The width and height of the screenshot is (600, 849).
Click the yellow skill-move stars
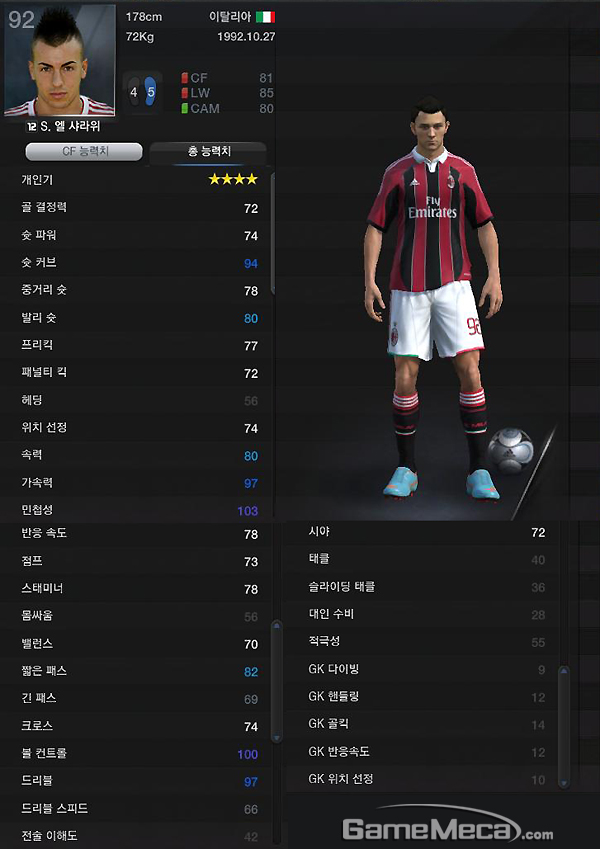coord(233,179)
